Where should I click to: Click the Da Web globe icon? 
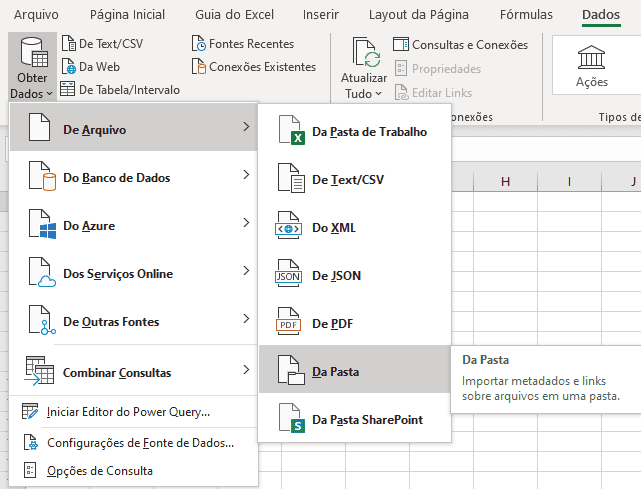pyautogui.click(x=69, y=66)
